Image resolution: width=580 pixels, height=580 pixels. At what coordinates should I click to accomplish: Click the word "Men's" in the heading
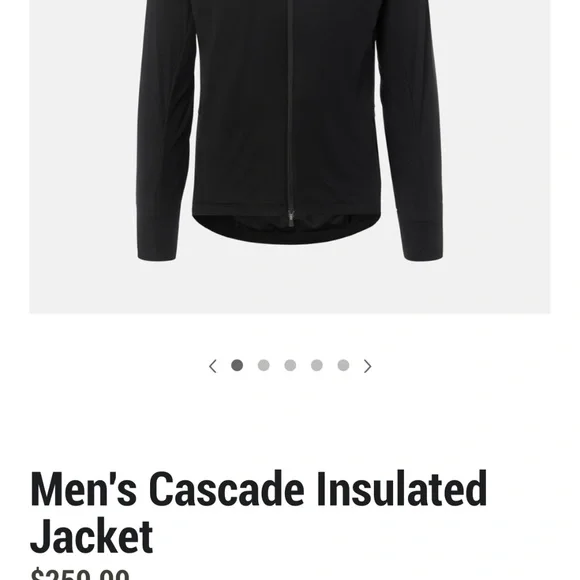click(84, 489)
